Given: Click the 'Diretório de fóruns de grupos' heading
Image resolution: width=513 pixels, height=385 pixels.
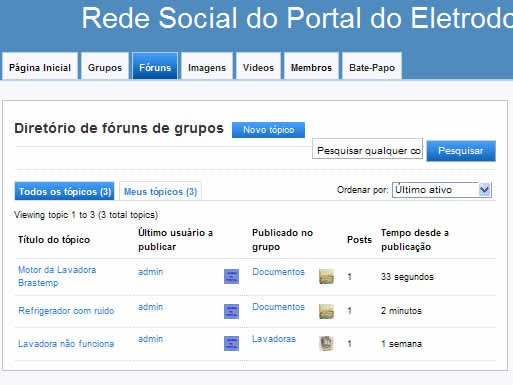Looking at the screenshot, I should [x=119, y=129].
